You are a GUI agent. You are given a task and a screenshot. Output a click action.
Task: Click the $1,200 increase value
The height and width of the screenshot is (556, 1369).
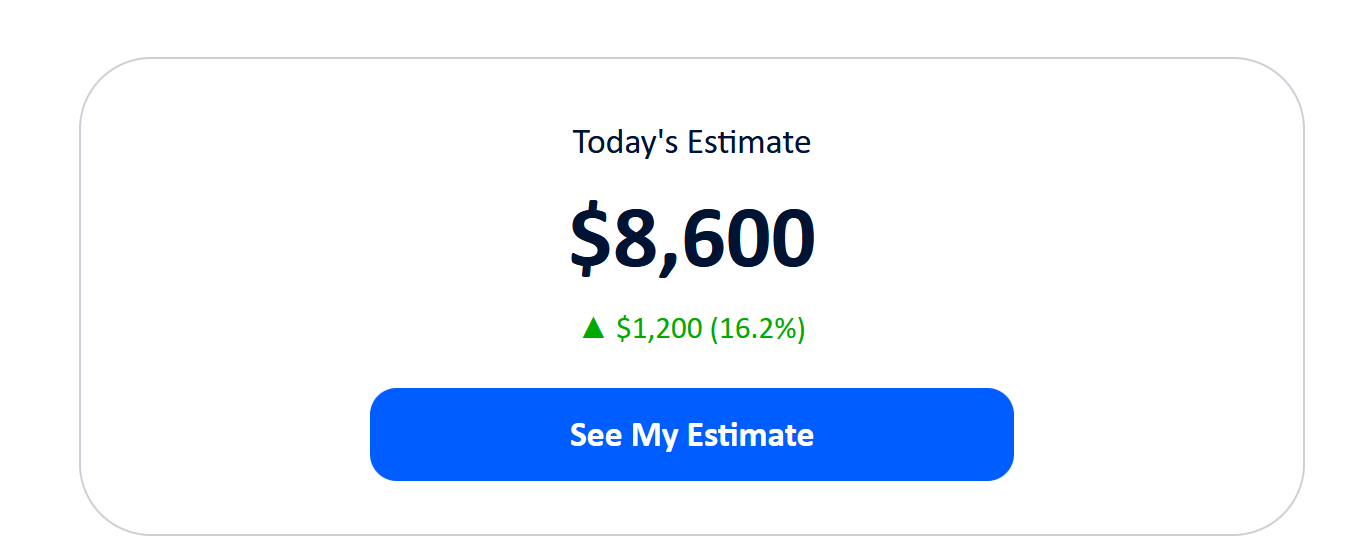[x=659, y=328]
